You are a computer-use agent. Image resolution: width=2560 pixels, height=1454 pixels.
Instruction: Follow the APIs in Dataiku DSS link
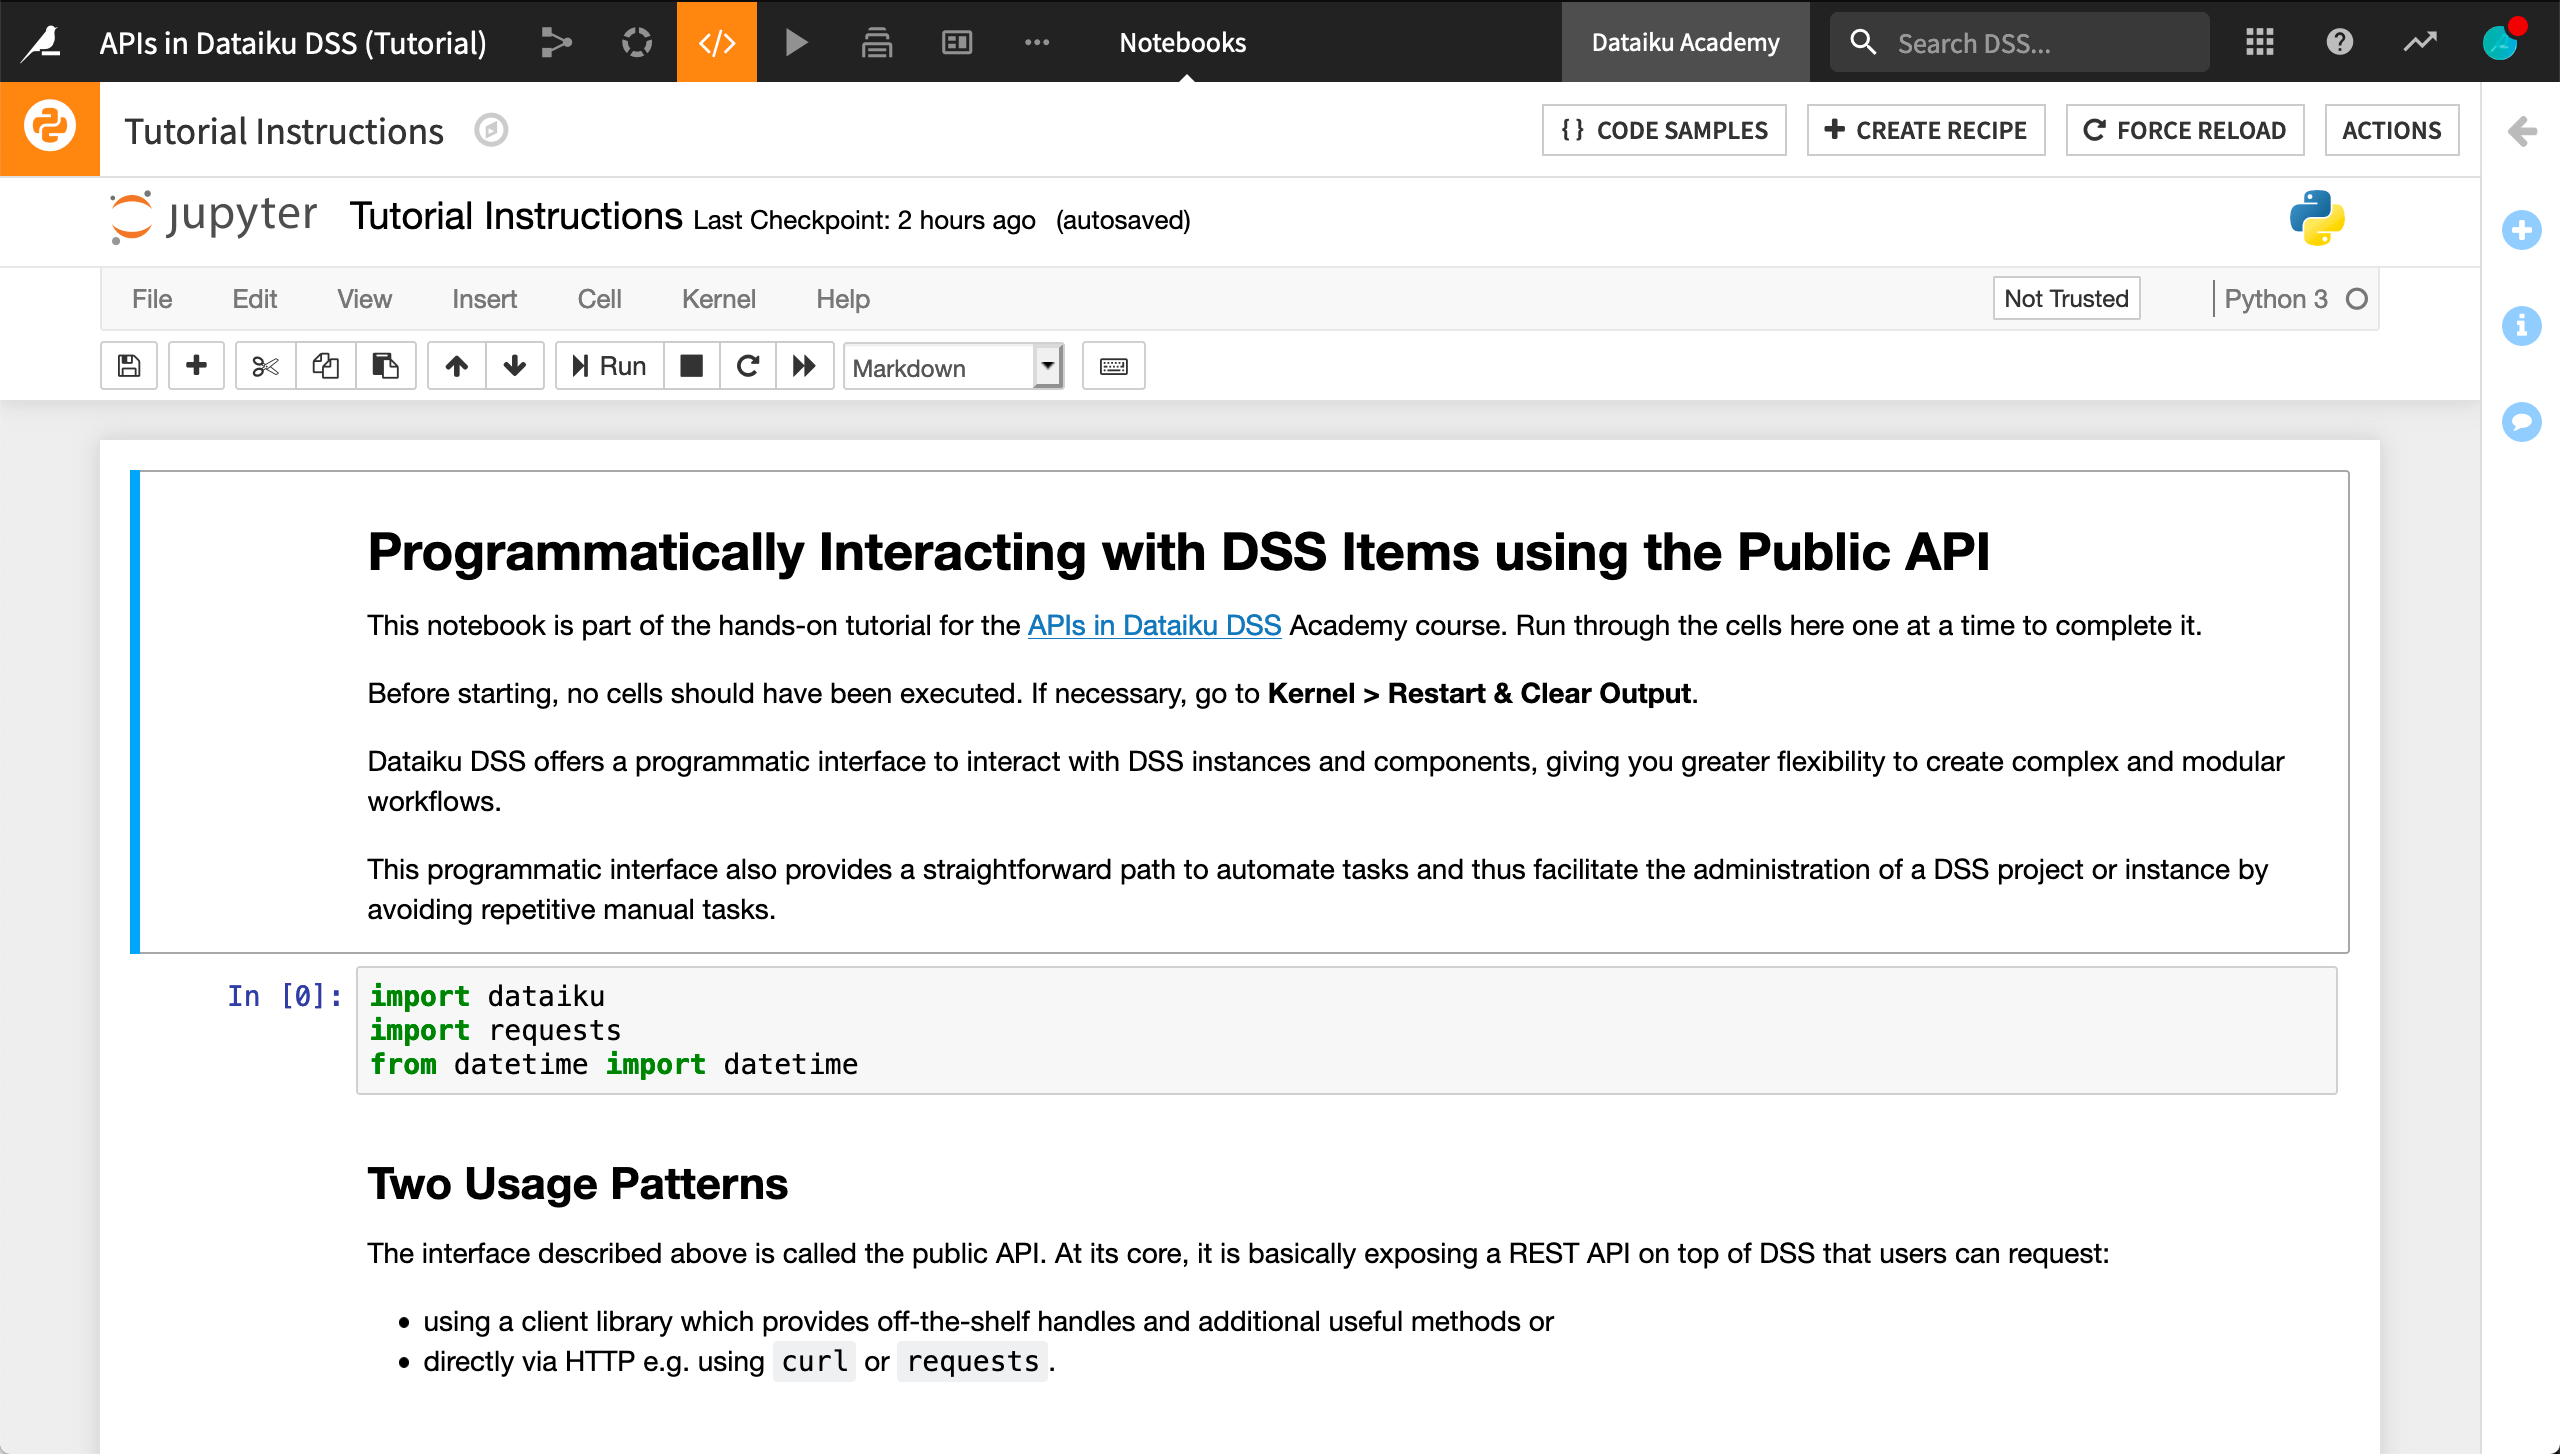point(1154,625)
